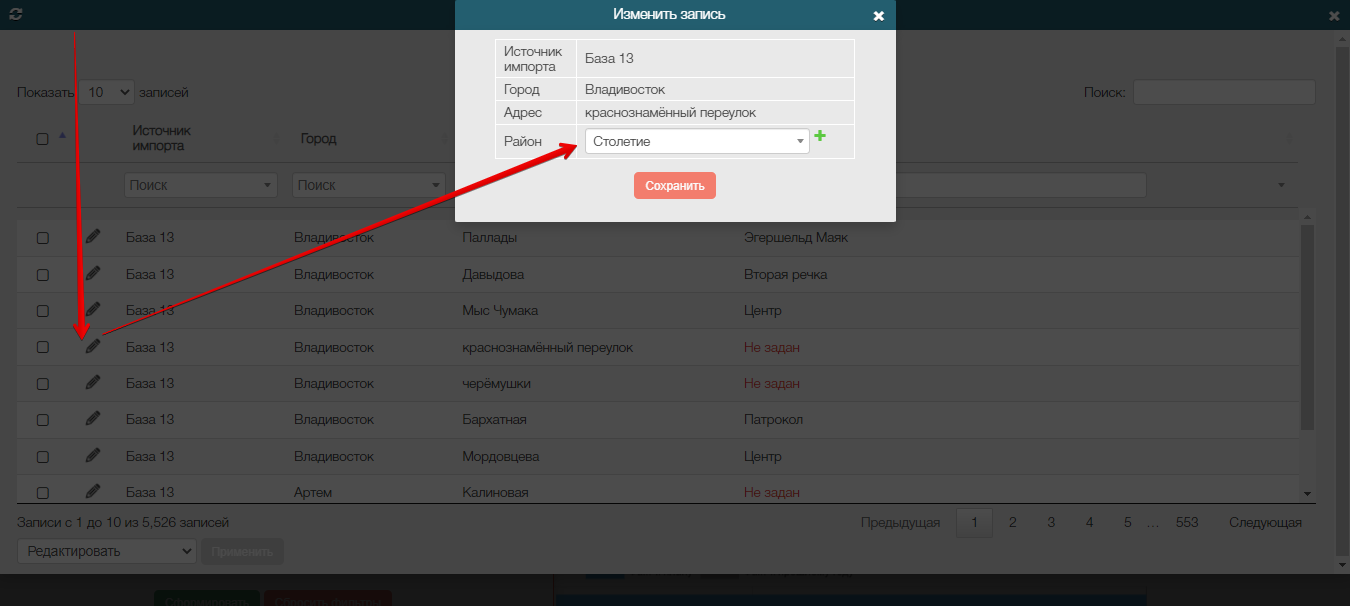Image resolution: width=1350 pixels, height=606 pixels.
Task: Sort table by Город column header
Action: pyautogui.click(x=318, y=138)
